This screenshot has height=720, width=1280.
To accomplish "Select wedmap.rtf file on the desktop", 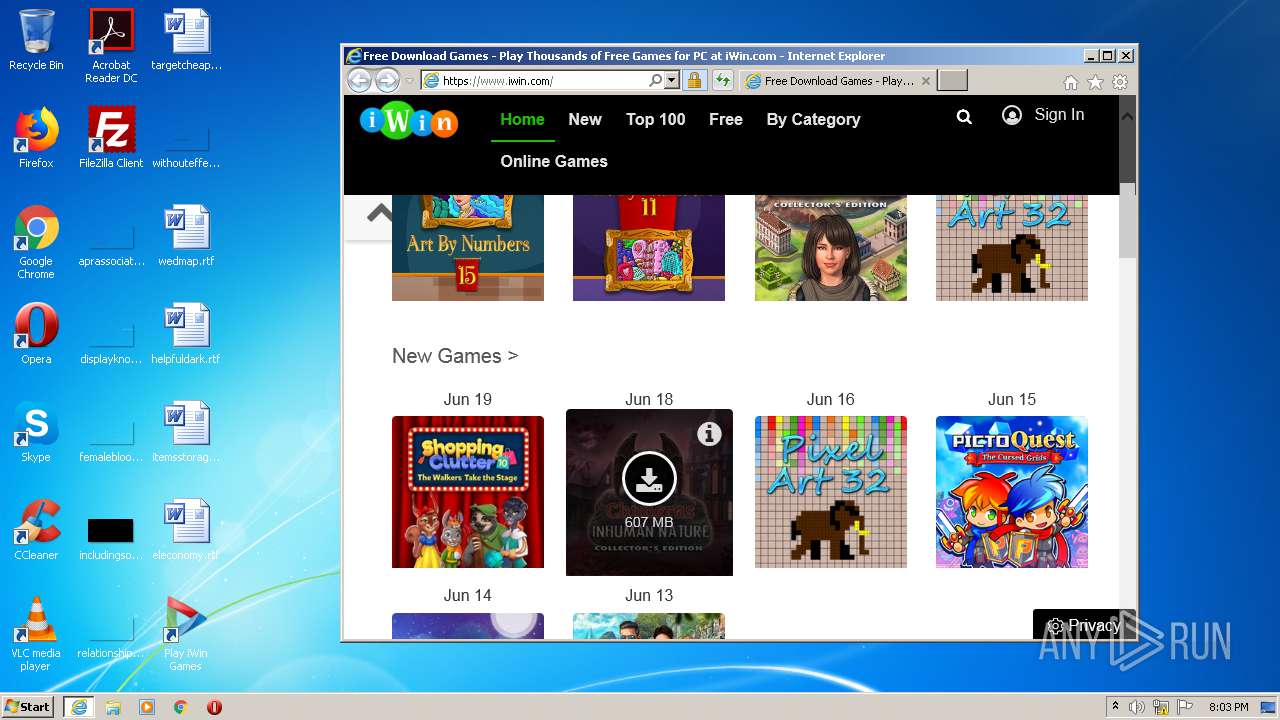I will coord(186,236).
